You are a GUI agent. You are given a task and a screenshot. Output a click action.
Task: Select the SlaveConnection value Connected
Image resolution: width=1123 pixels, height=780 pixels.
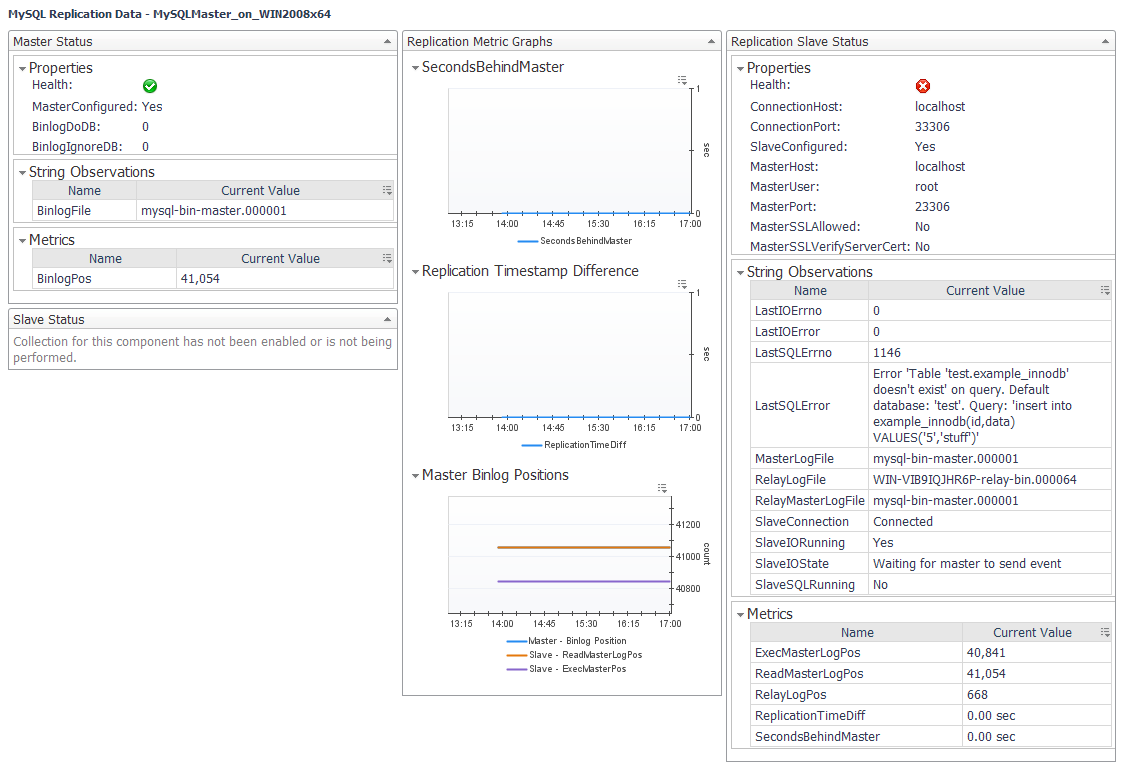[x=902, y=521]
